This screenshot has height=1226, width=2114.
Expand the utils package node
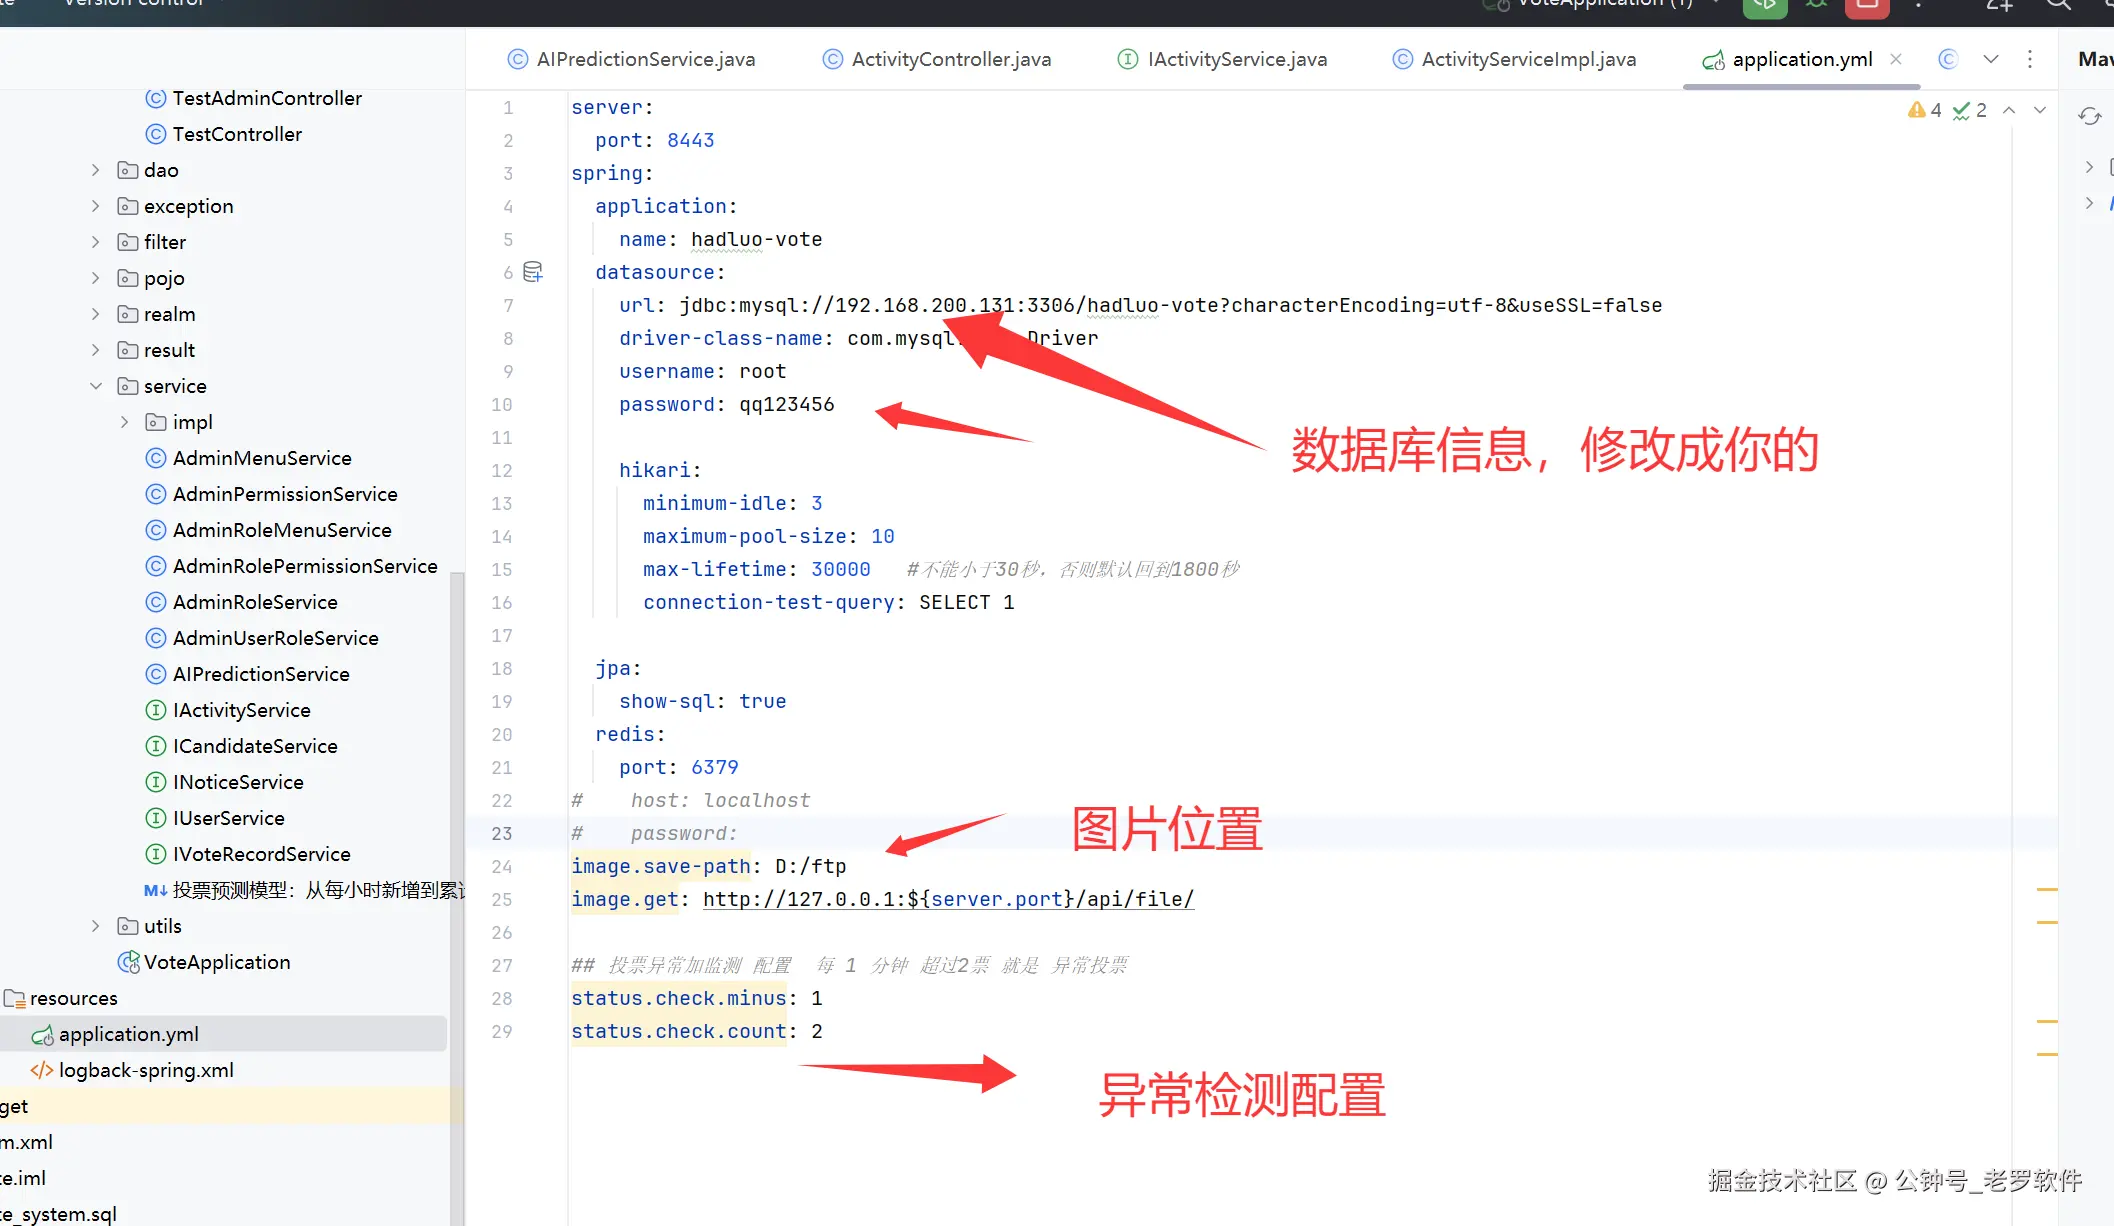(x=95, y=926)
